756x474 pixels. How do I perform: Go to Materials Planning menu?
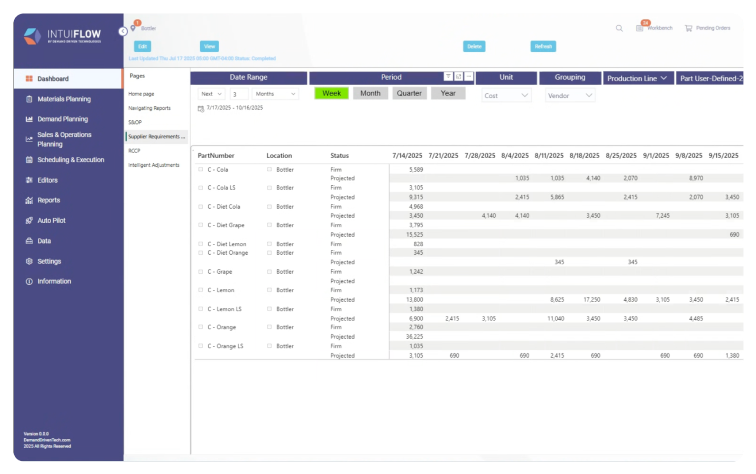click(64, 99)
